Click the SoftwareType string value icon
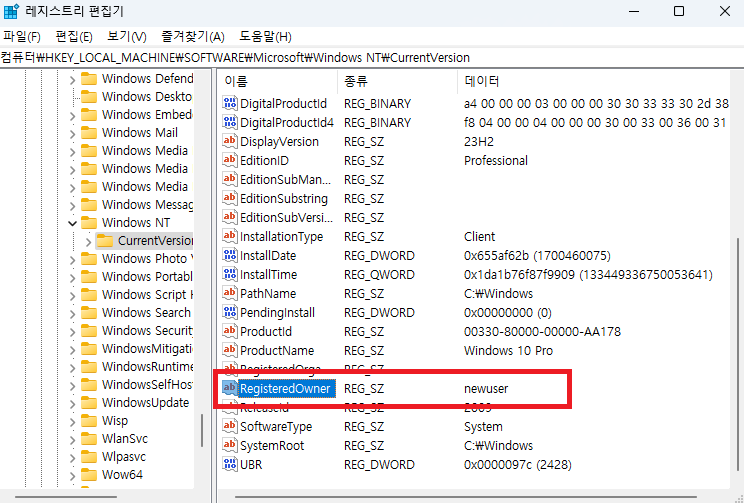 pyautogui.click(x=230, y=426)
